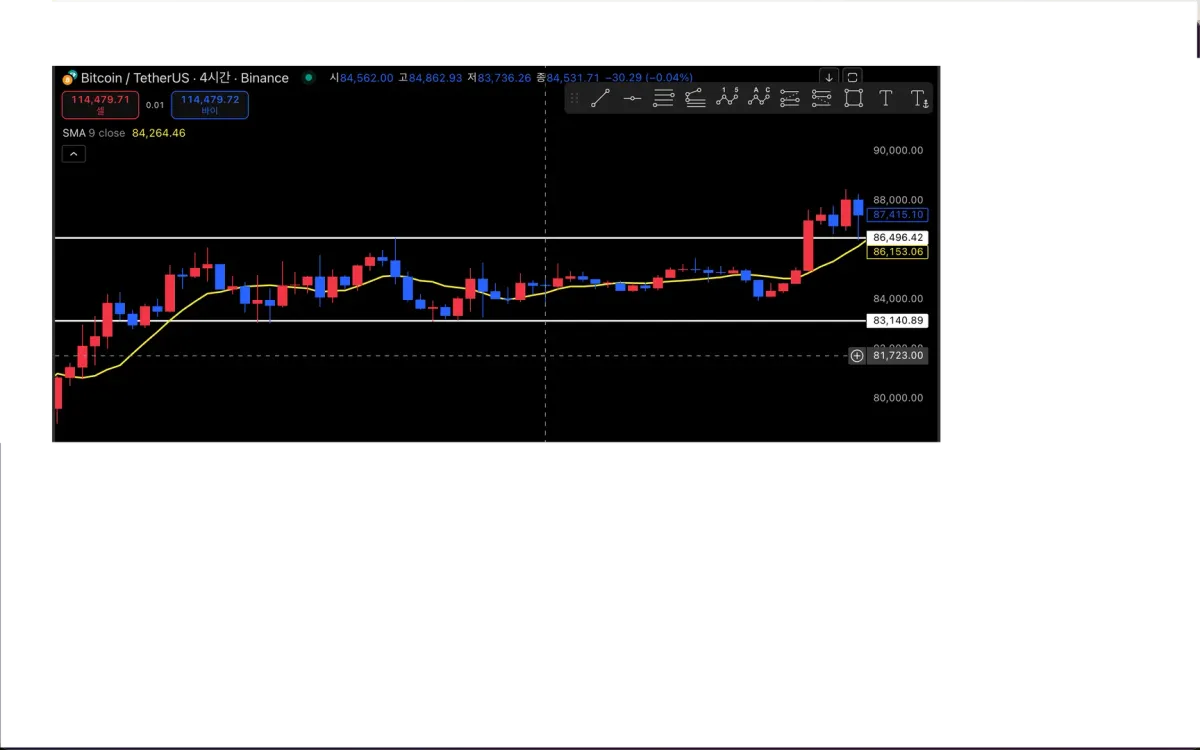Select the Long Position tool
The height and width of the screenshot is (750, 1200).
pos(790,98)
